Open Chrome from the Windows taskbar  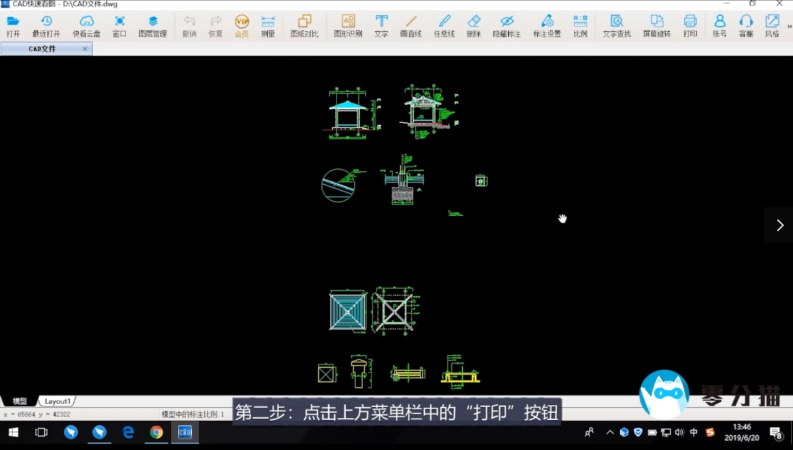point(156,433)
